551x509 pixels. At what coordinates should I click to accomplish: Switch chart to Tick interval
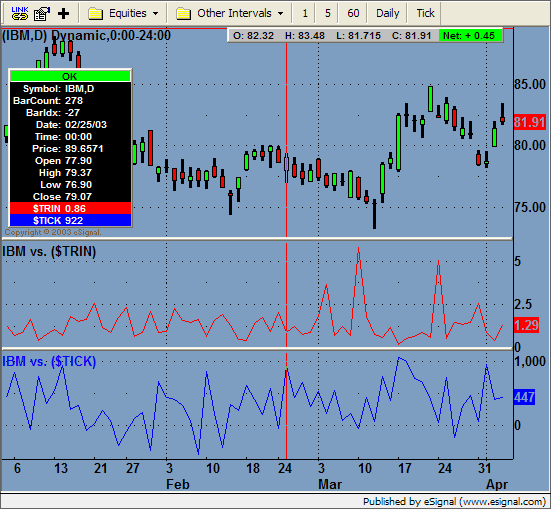click(425, 13)
